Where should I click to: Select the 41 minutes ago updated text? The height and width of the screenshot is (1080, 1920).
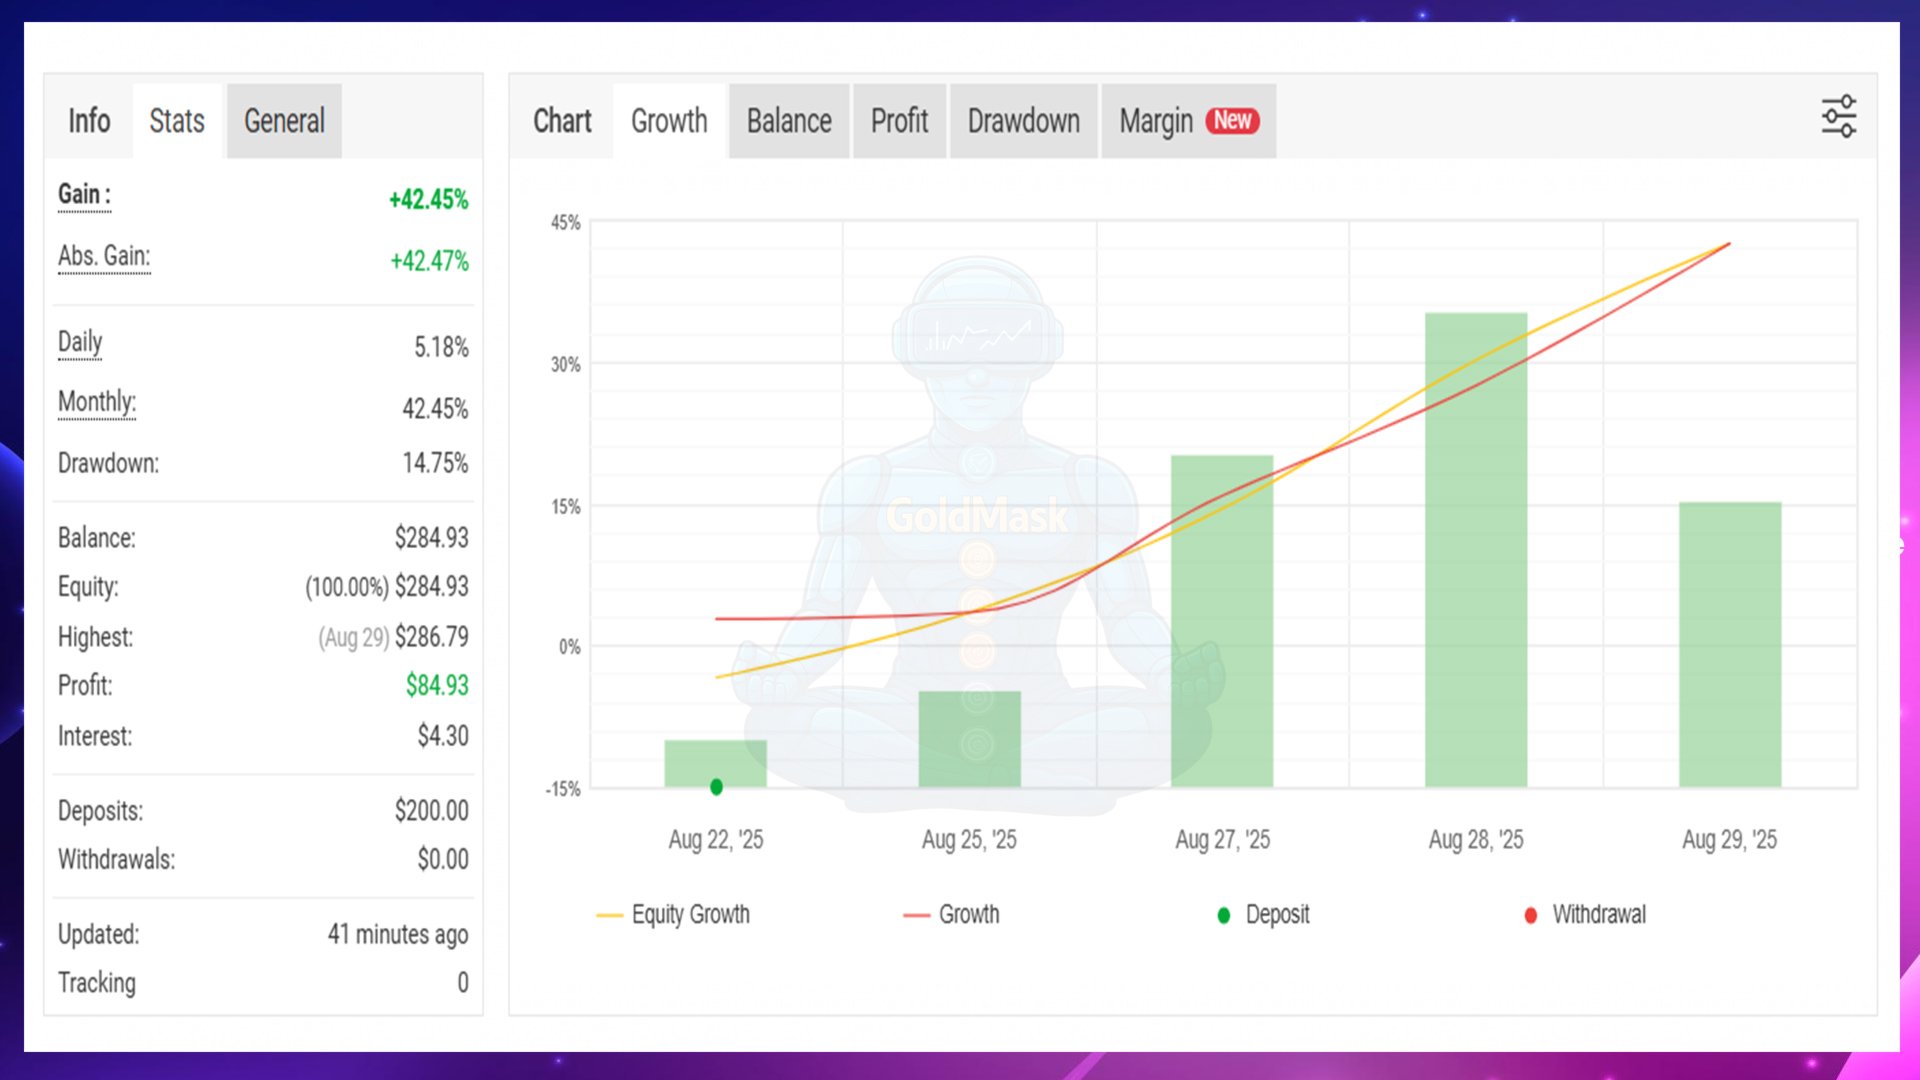click(x=398, y=934)
